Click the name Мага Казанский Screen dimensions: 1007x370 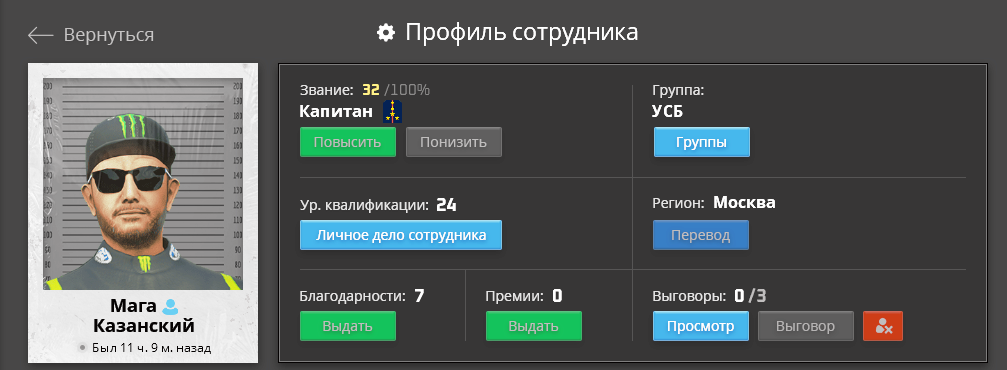pos(143,315)
